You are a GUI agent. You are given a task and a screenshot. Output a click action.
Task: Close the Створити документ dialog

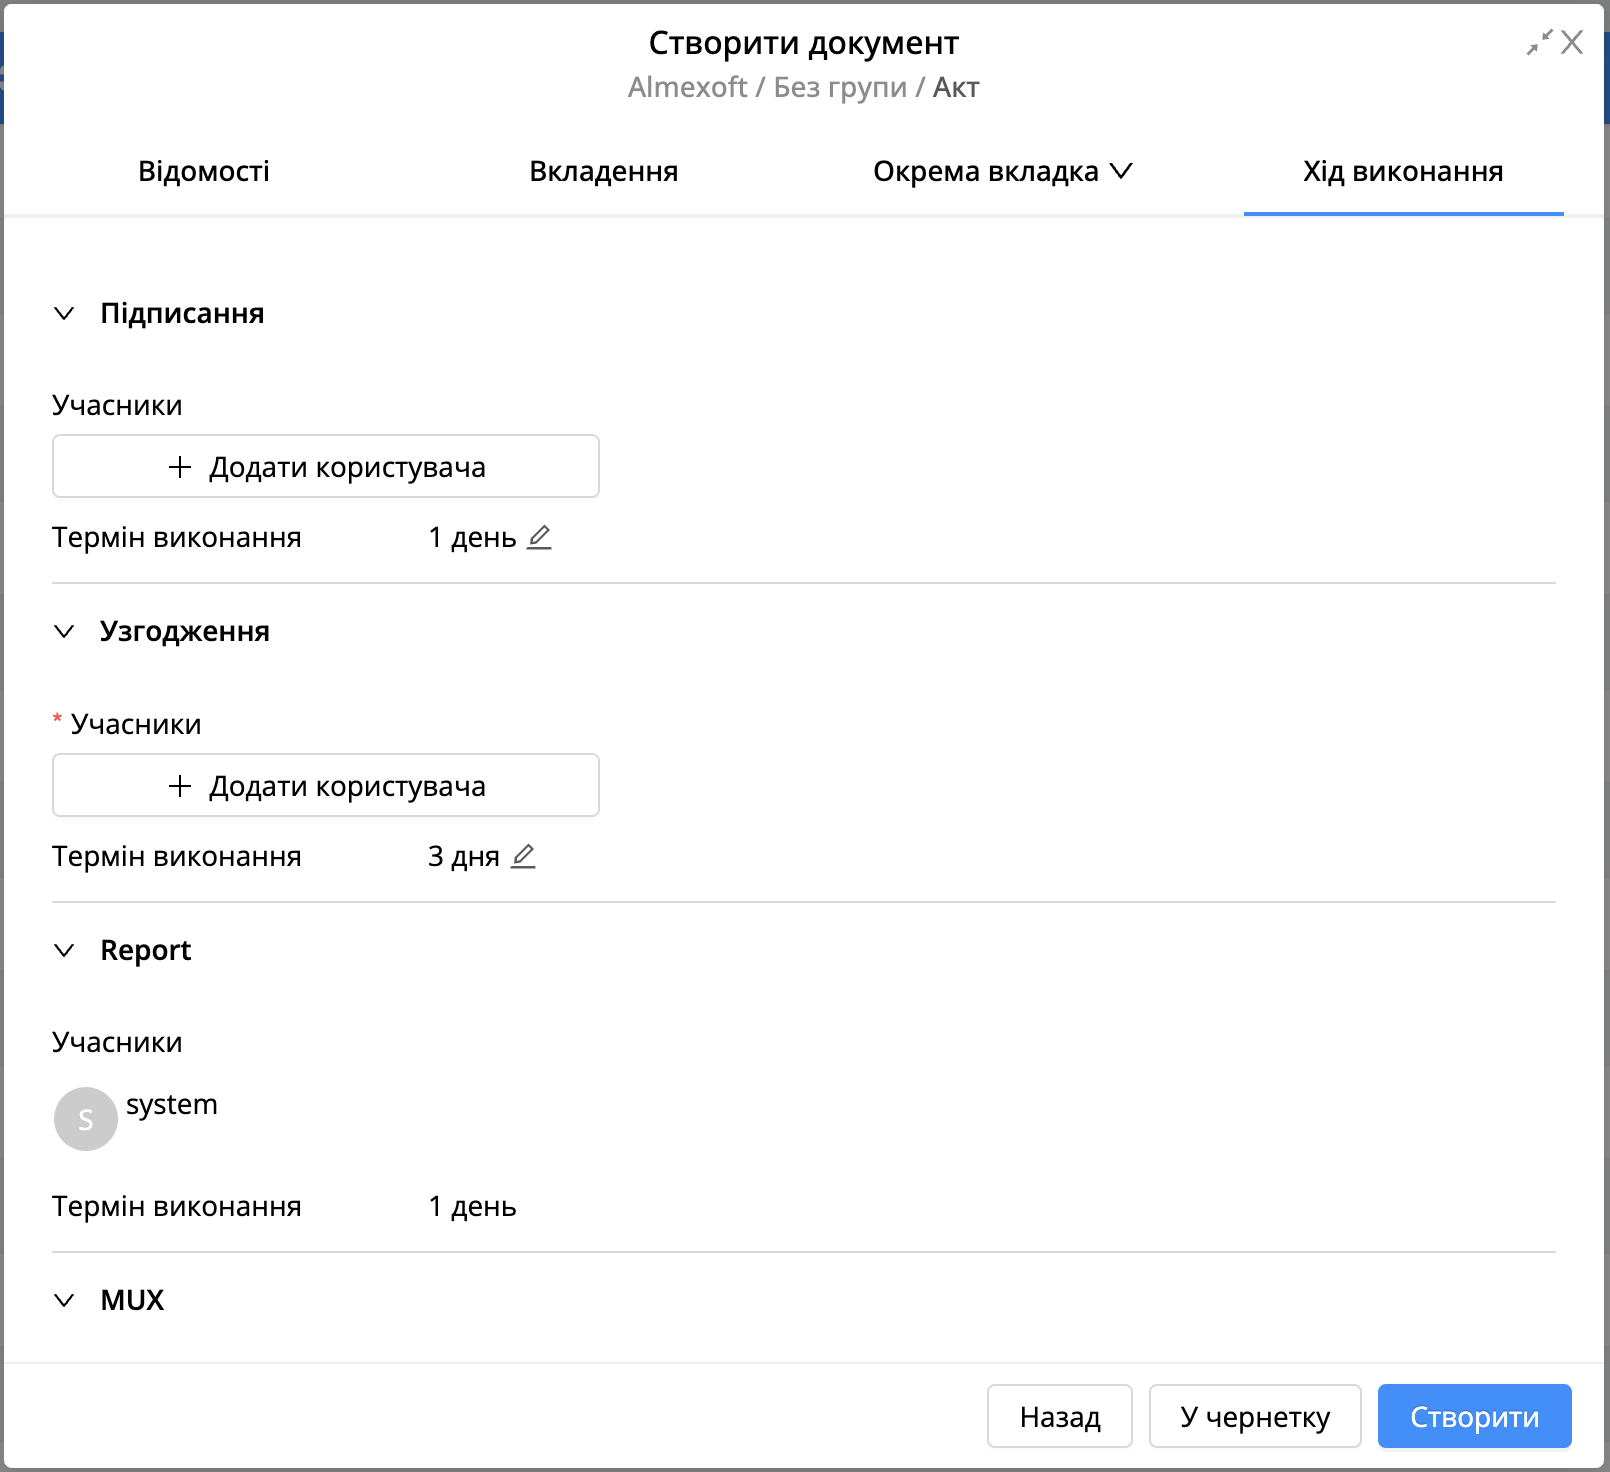click(x=1572, y=42)
